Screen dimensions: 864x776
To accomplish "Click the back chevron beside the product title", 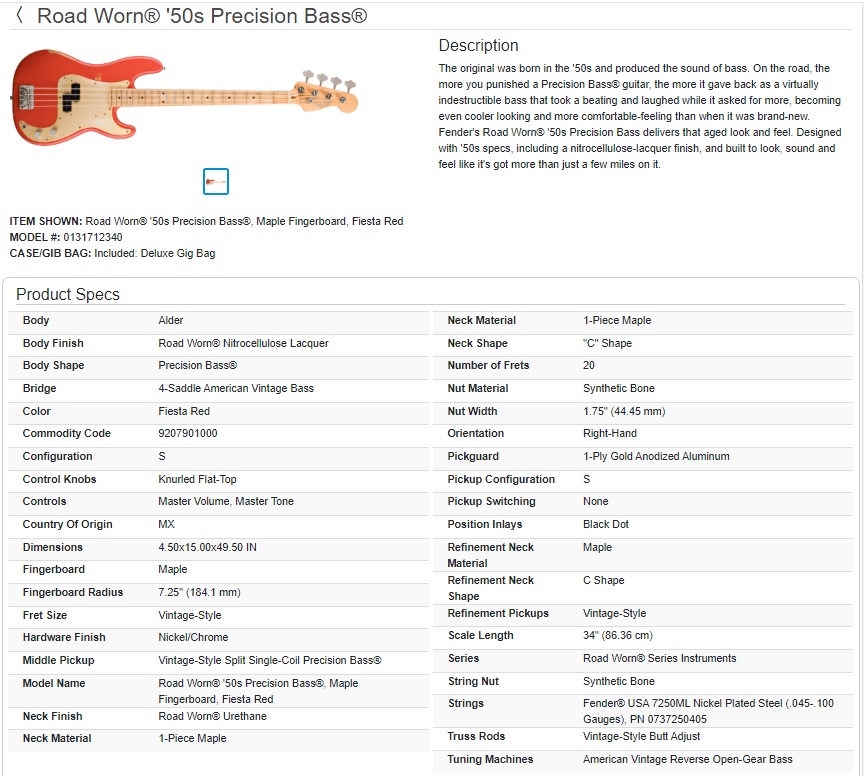I will click(x=20, y=15).
